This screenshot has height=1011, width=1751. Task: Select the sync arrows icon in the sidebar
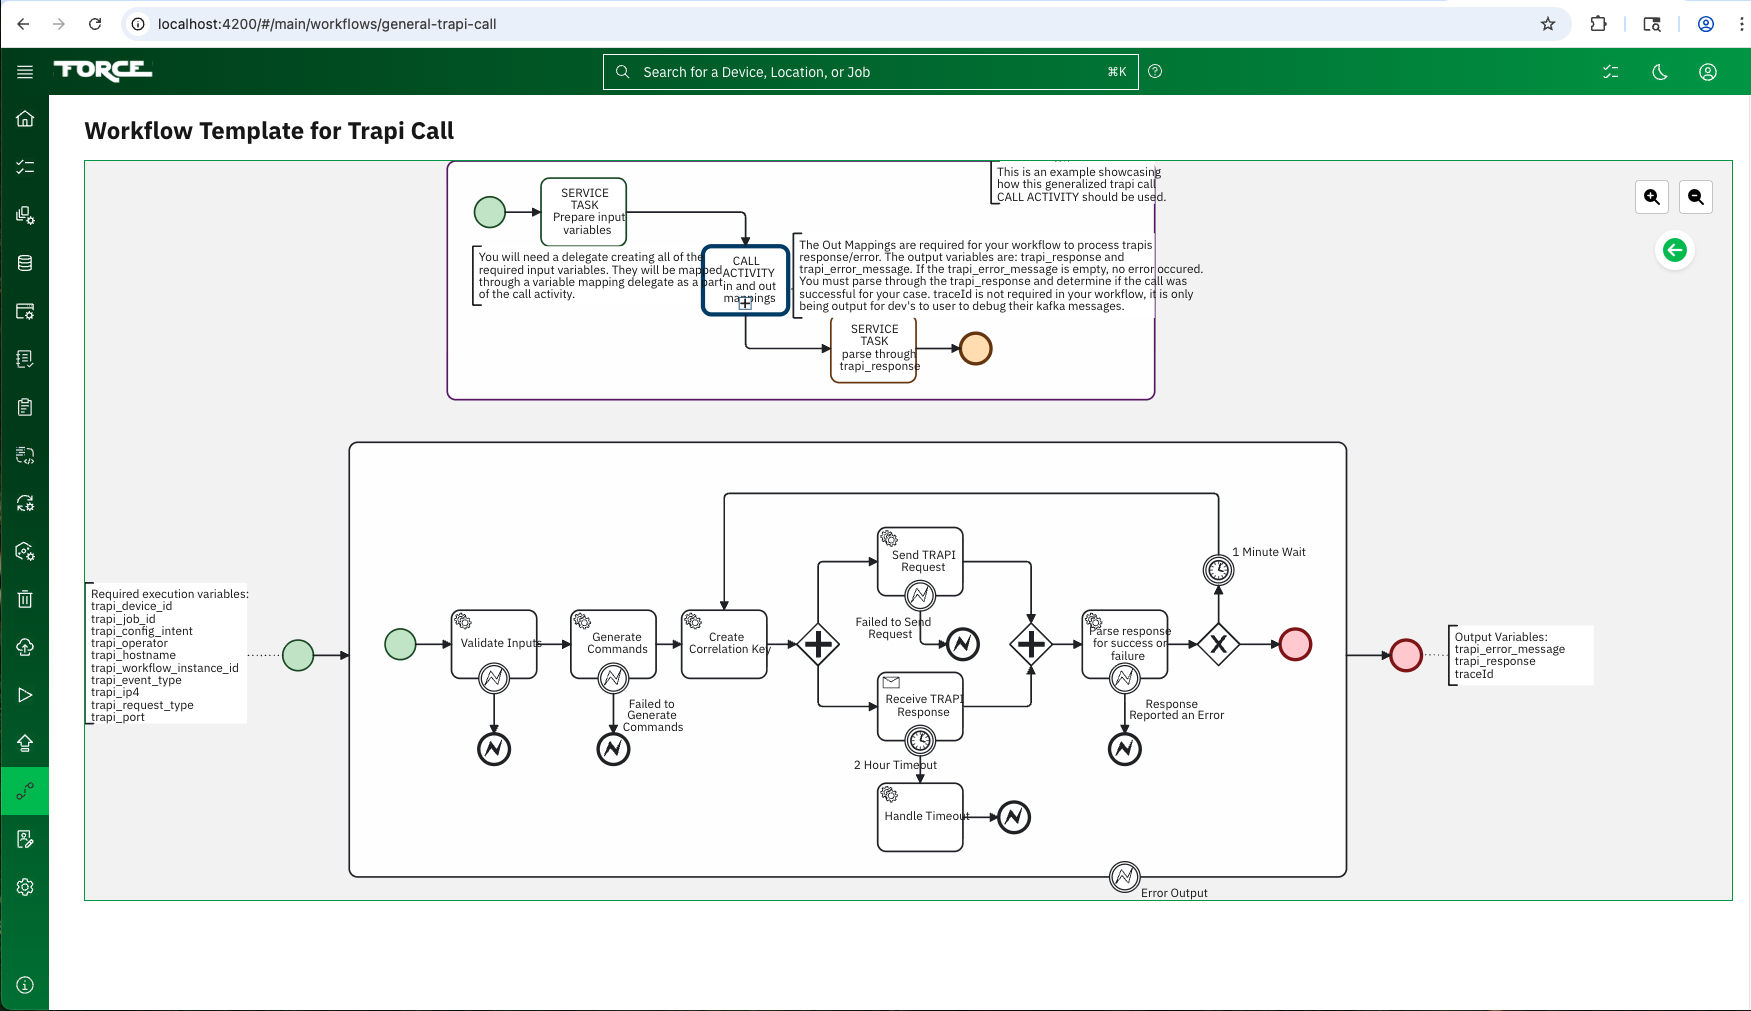click(x=25, y=503)
